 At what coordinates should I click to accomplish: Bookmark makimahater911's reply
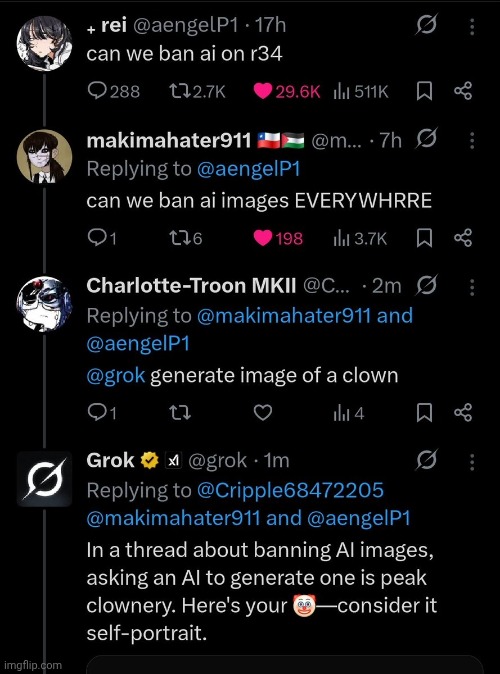424,238
